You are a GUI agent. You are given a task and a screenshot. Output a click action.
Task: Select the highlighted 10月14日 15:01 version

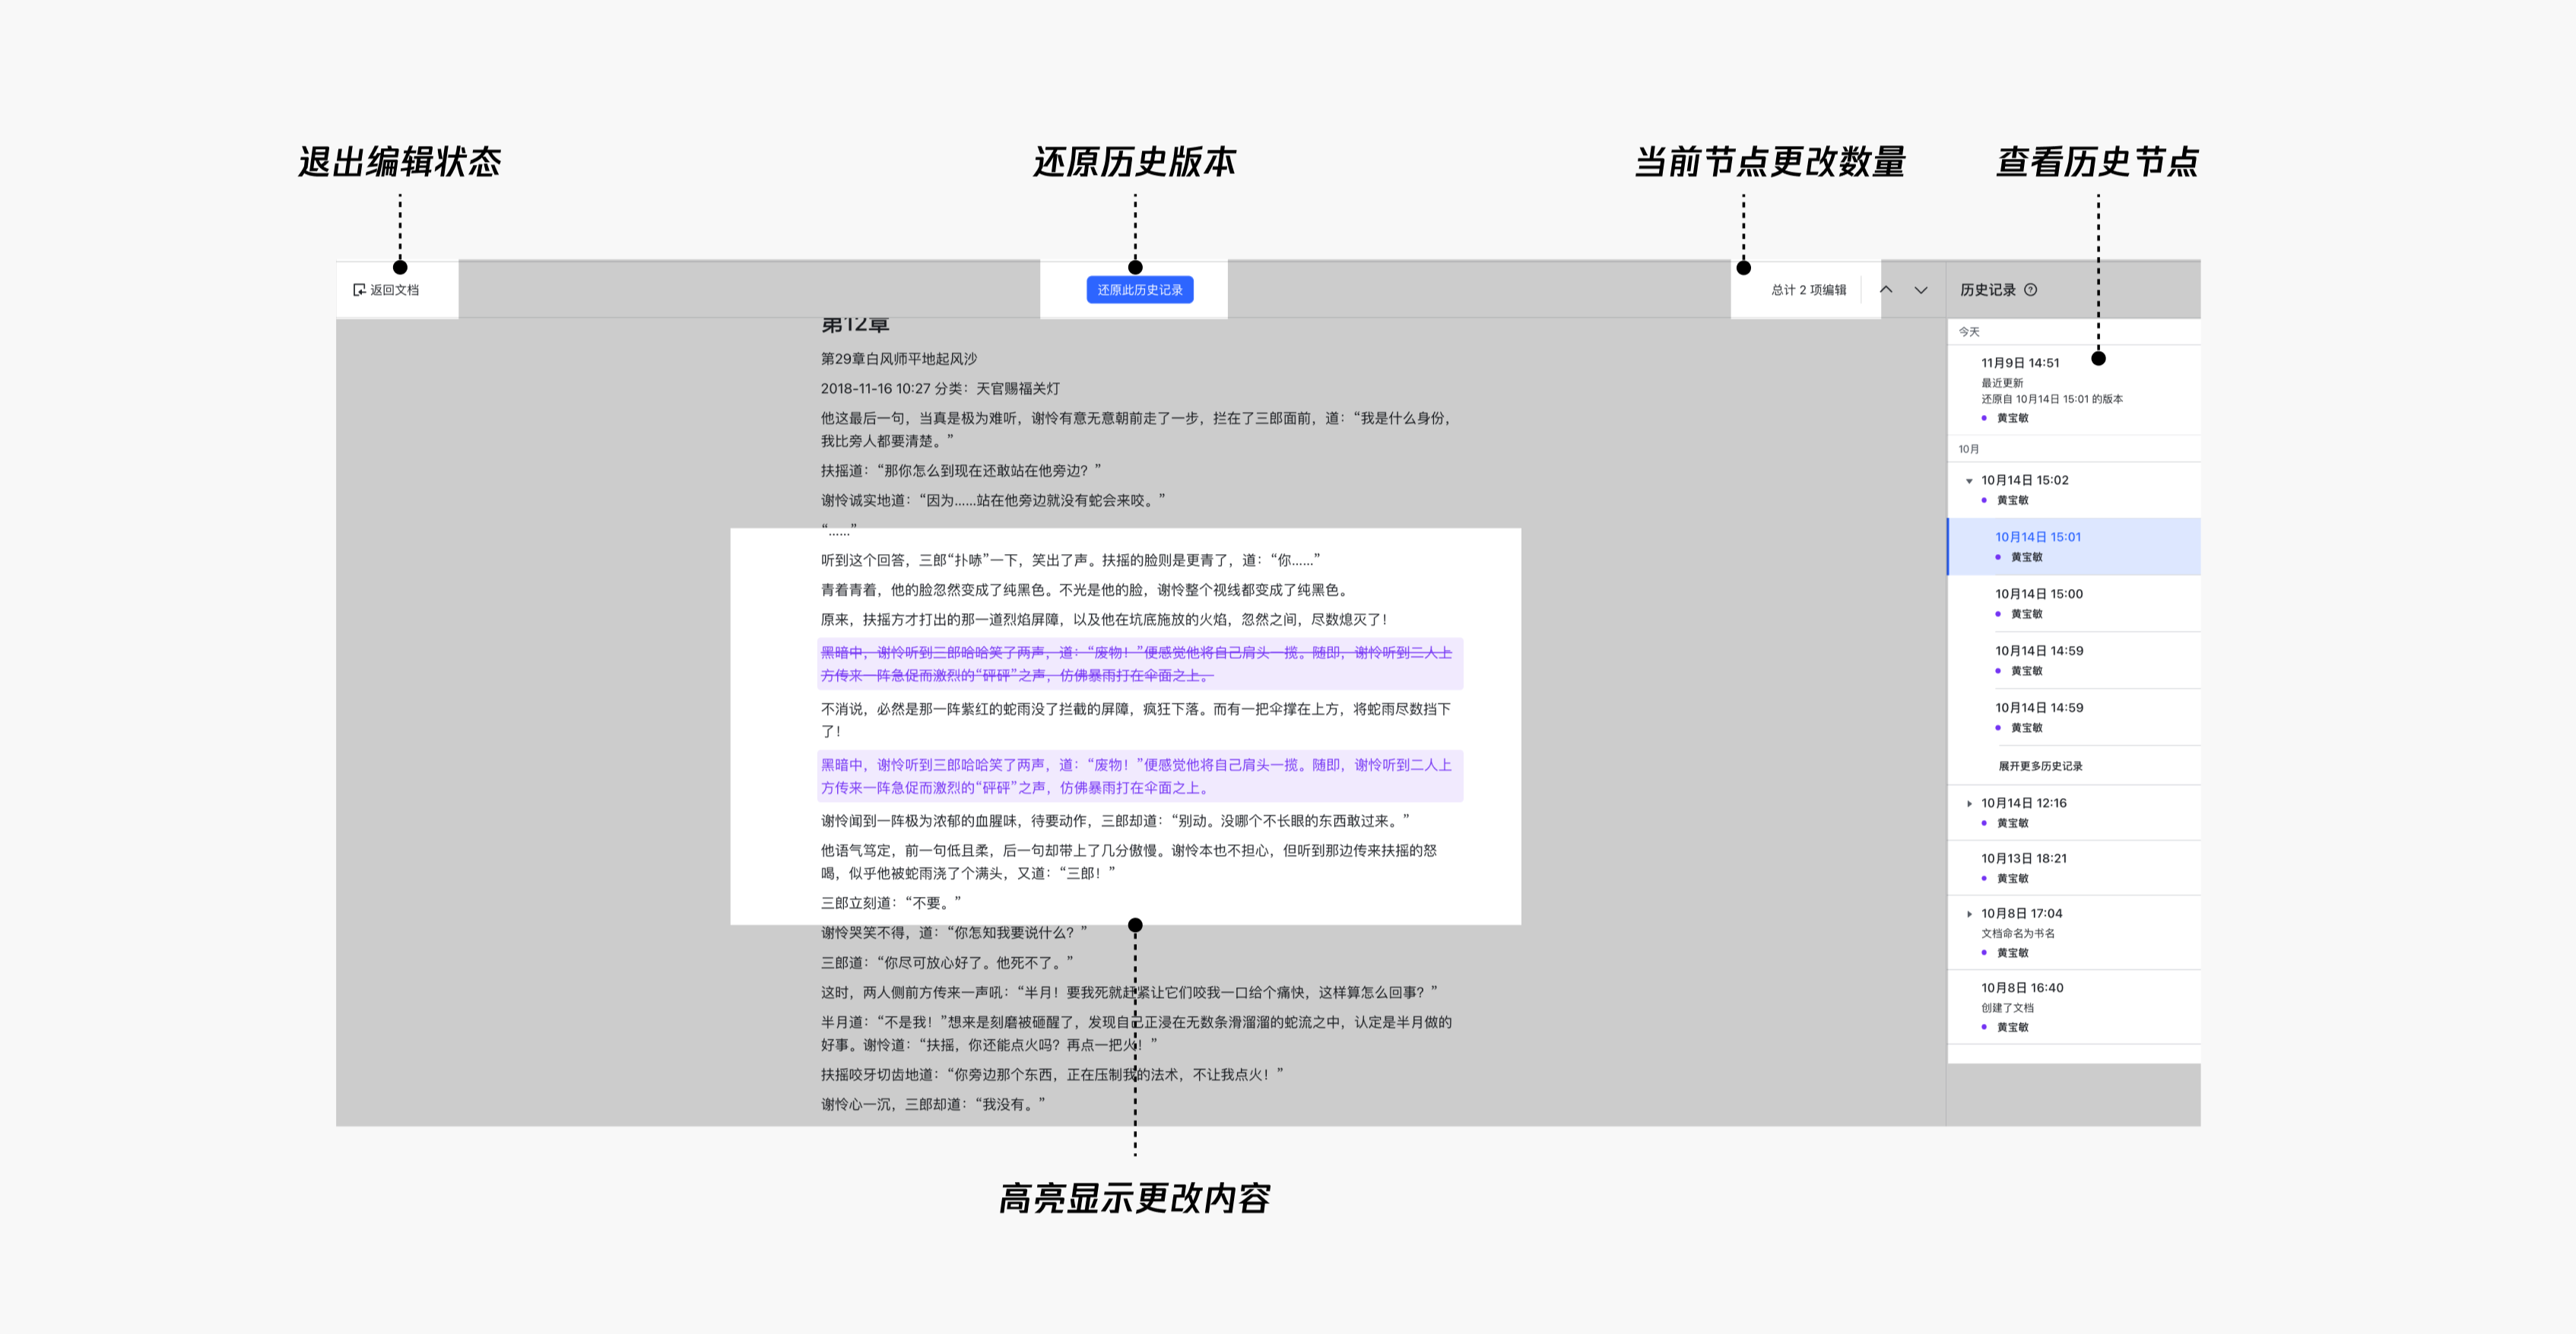point(2038,537)
